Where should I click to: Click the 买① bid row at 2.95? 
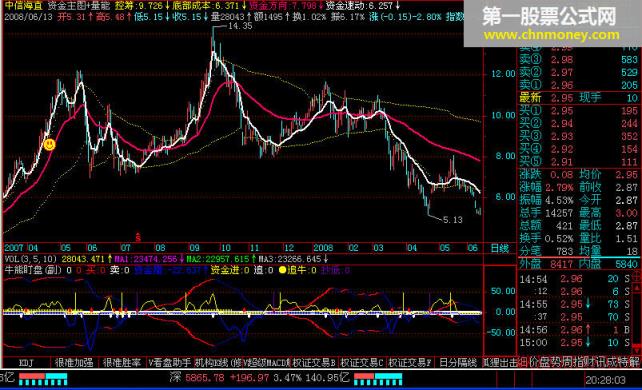[x=579, y=111]
